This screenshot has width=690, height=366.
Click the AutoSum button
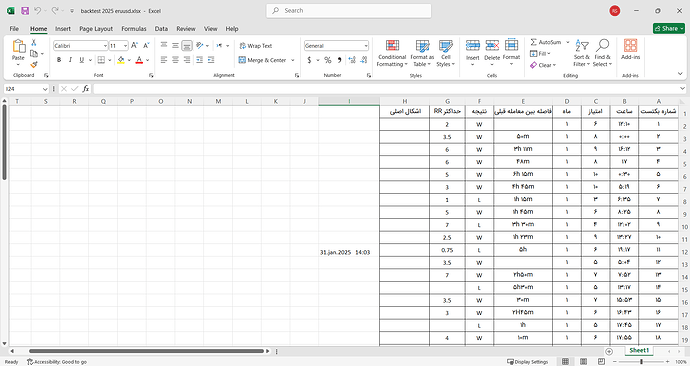coord(546,42)
